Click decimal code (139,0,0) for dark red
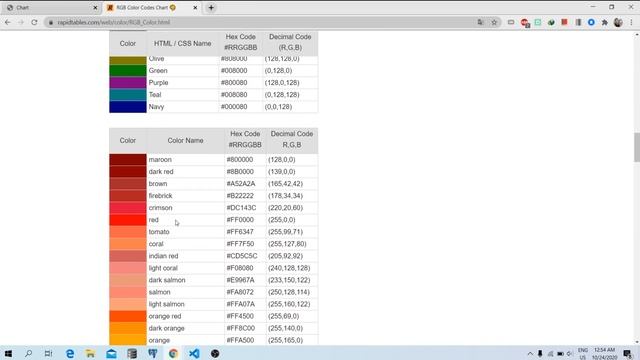 tap(282, 172)
